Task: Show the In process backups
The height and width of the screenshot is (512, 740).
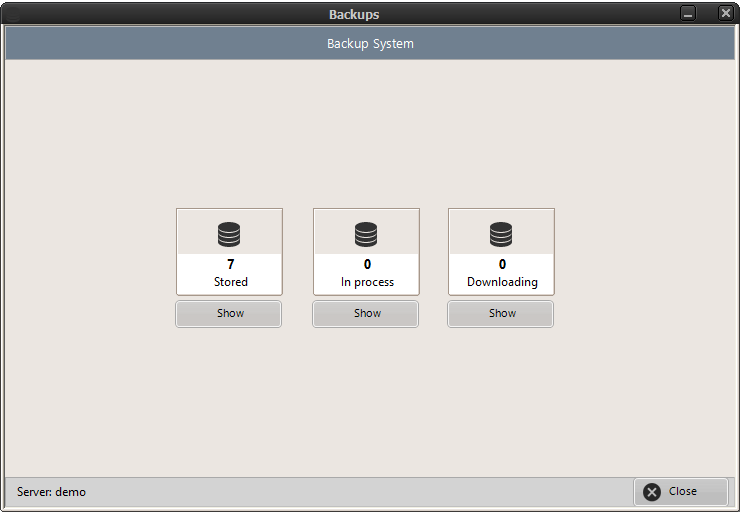Action: click(366, 314)
